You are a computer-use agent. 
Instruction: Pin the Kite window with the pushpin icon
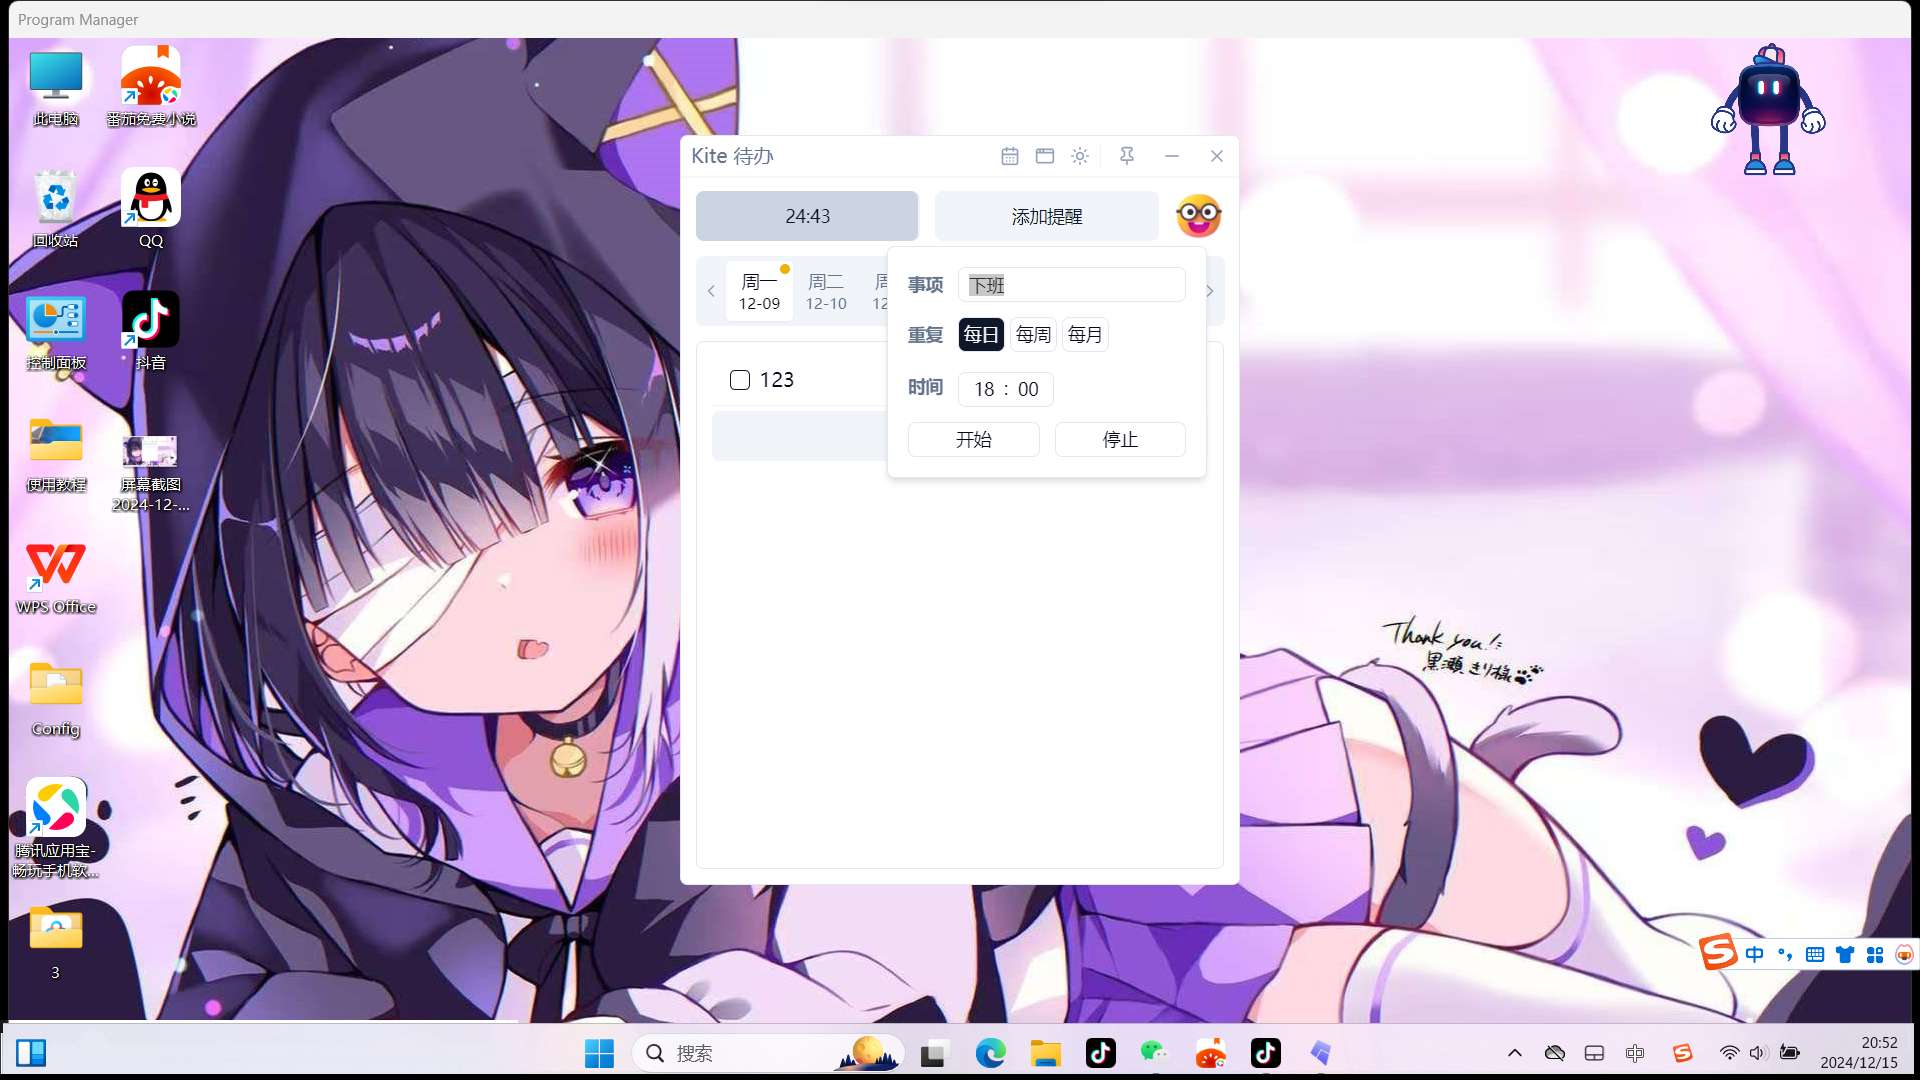(1127, 156)
